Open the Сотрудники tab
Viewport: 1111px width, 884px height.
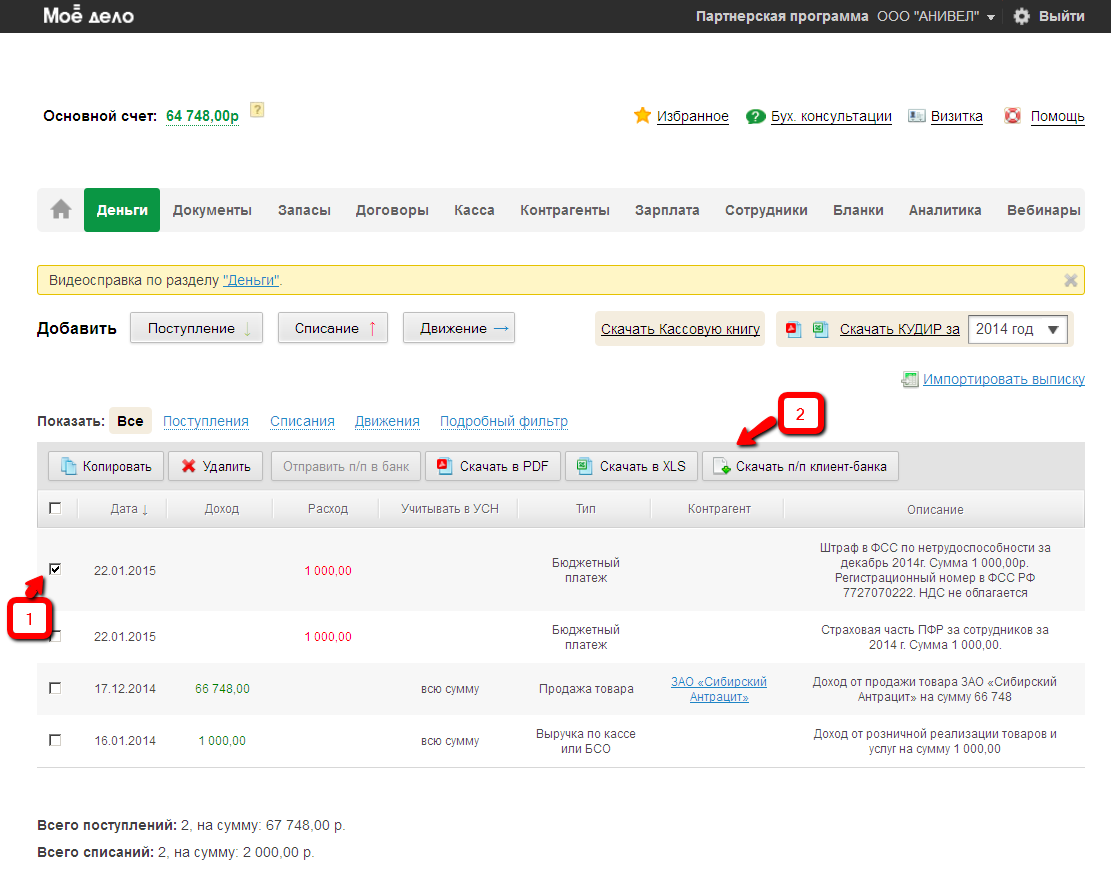point(766,210)
